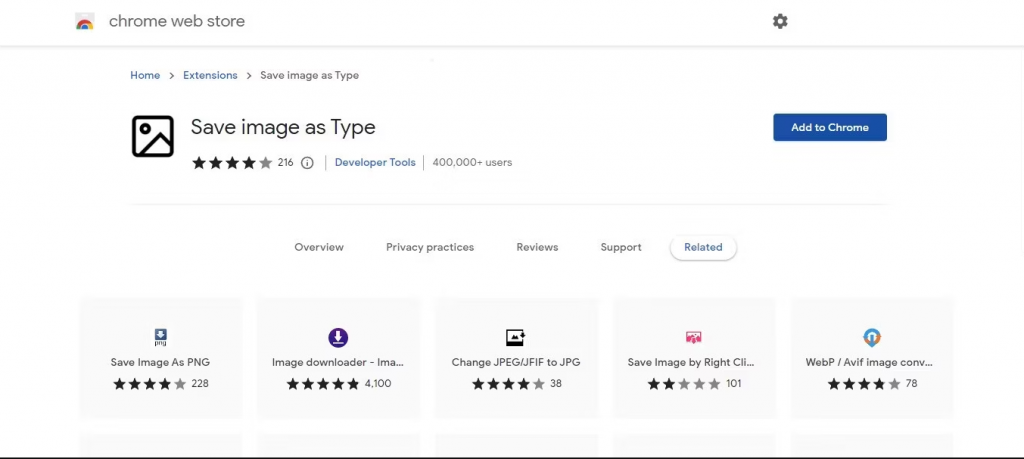This screenshot has width=1024, height=459.
Task: Click the stars under Save Image by Right Click
Action: coord(684,384)
